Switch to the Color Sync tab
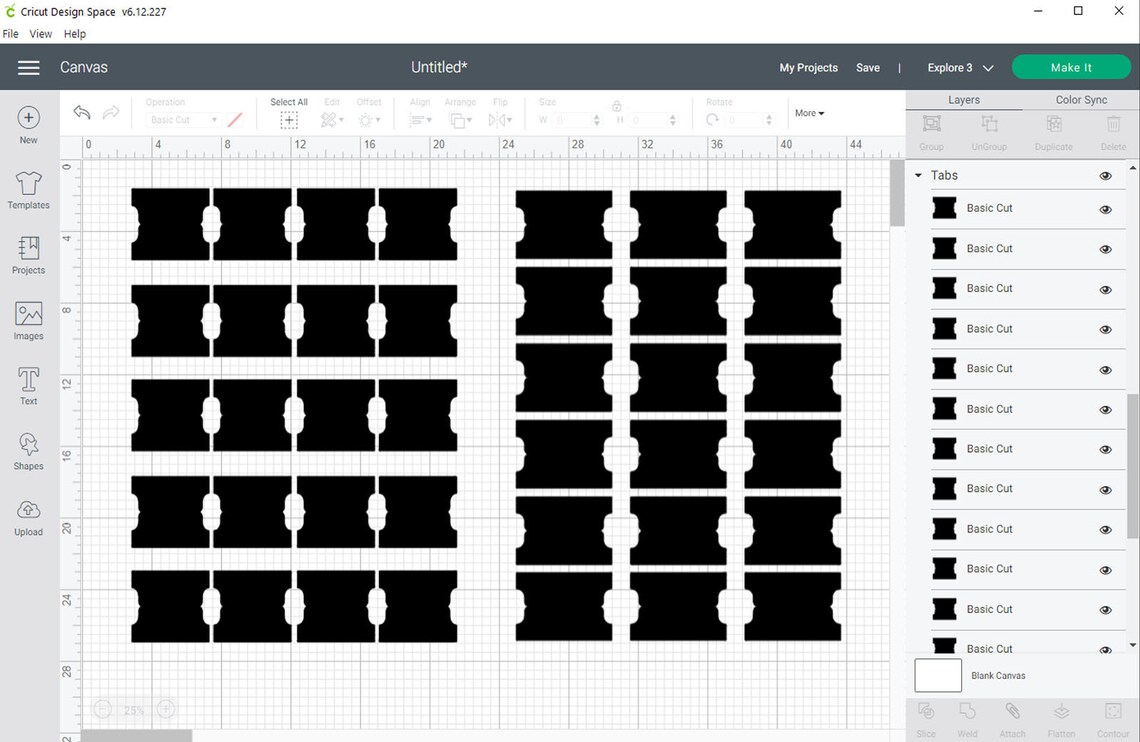 tap(1081, 99)
